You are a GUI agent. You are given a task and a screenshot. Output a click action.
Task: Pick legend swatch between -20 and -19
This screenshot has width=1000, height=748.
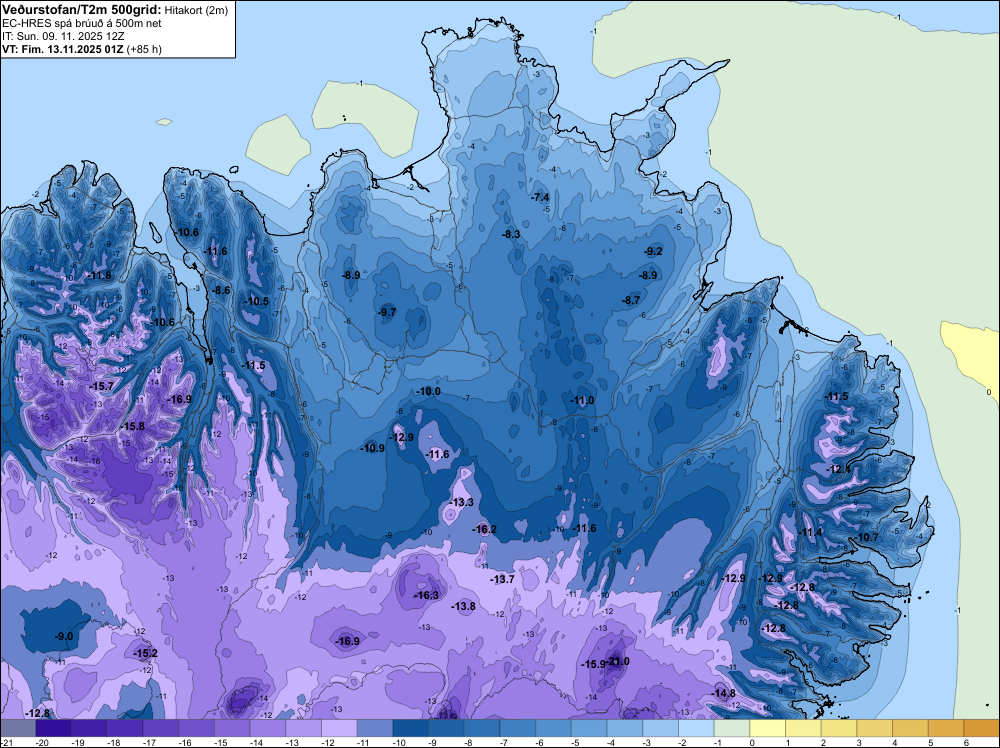pos(54,728)
